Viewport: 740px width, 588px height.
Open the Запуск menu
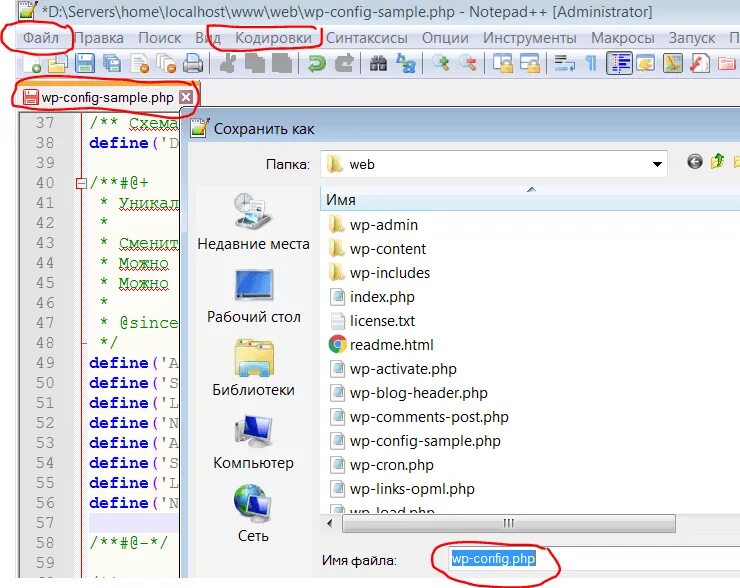(692, 38)
